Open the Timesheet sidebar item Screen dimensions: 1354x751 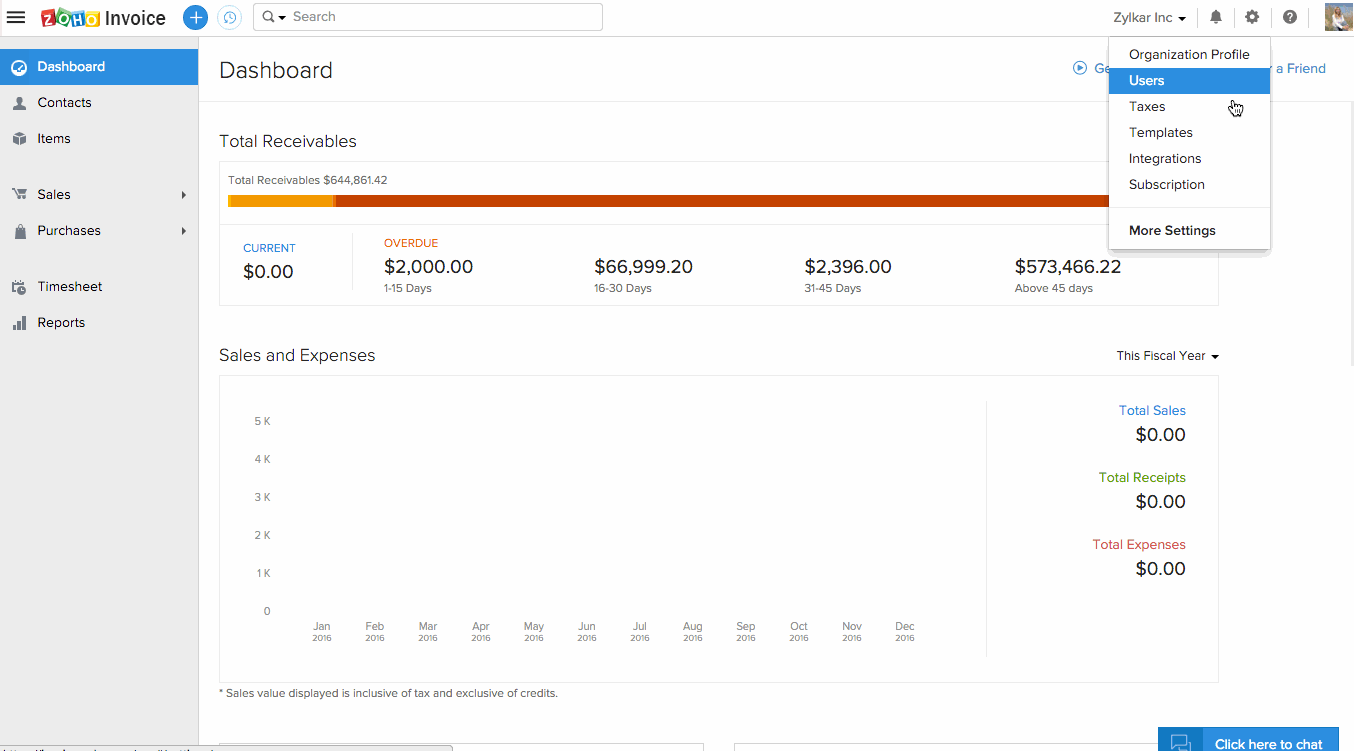click(x=69, y=287)
